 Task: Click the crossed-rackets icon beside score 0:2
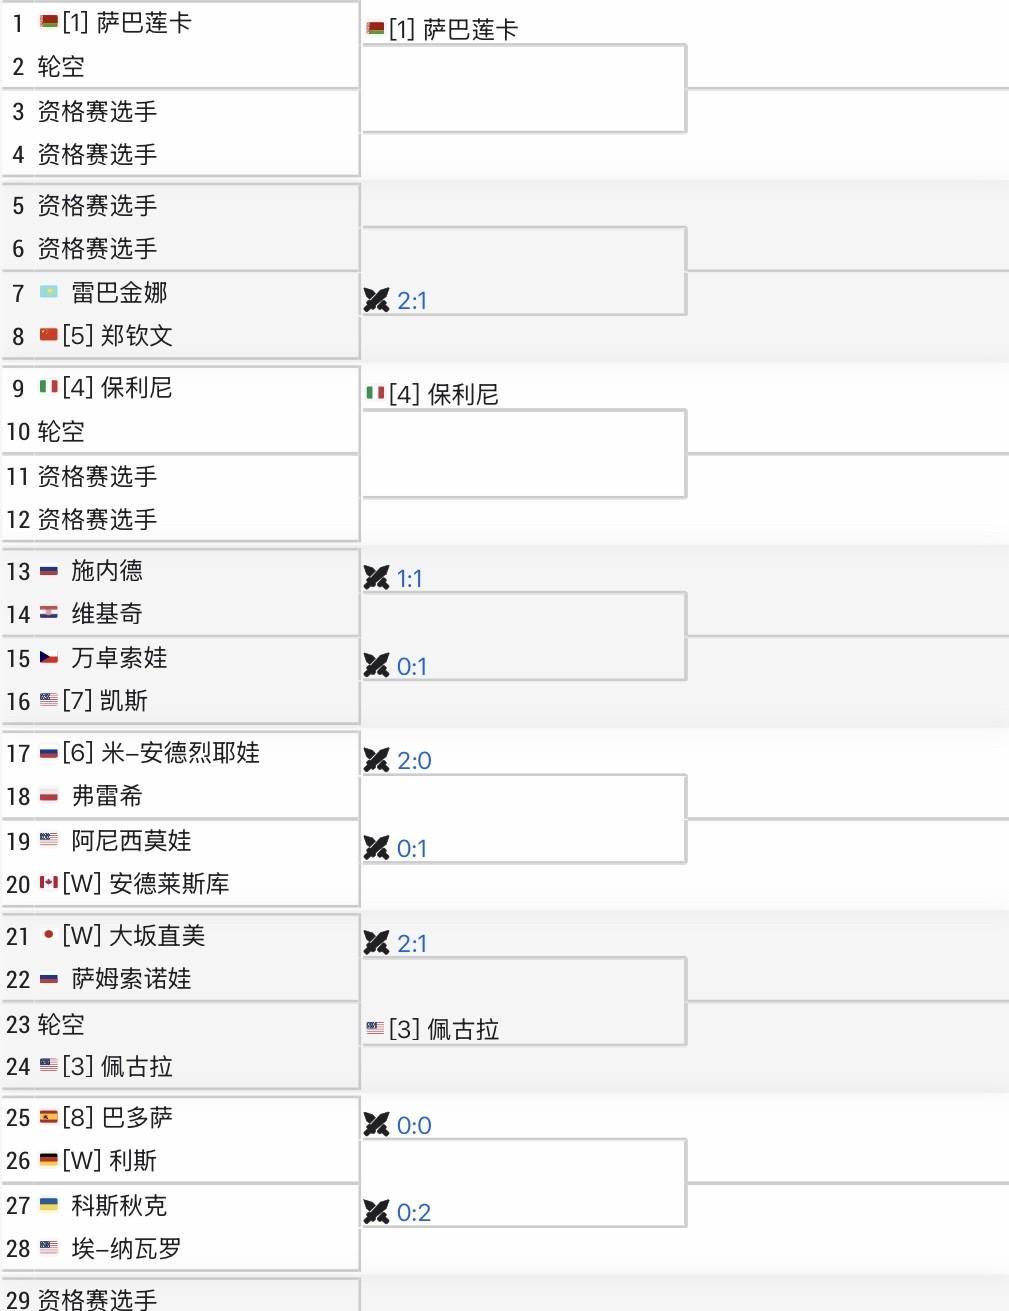tap(376, 1212)
